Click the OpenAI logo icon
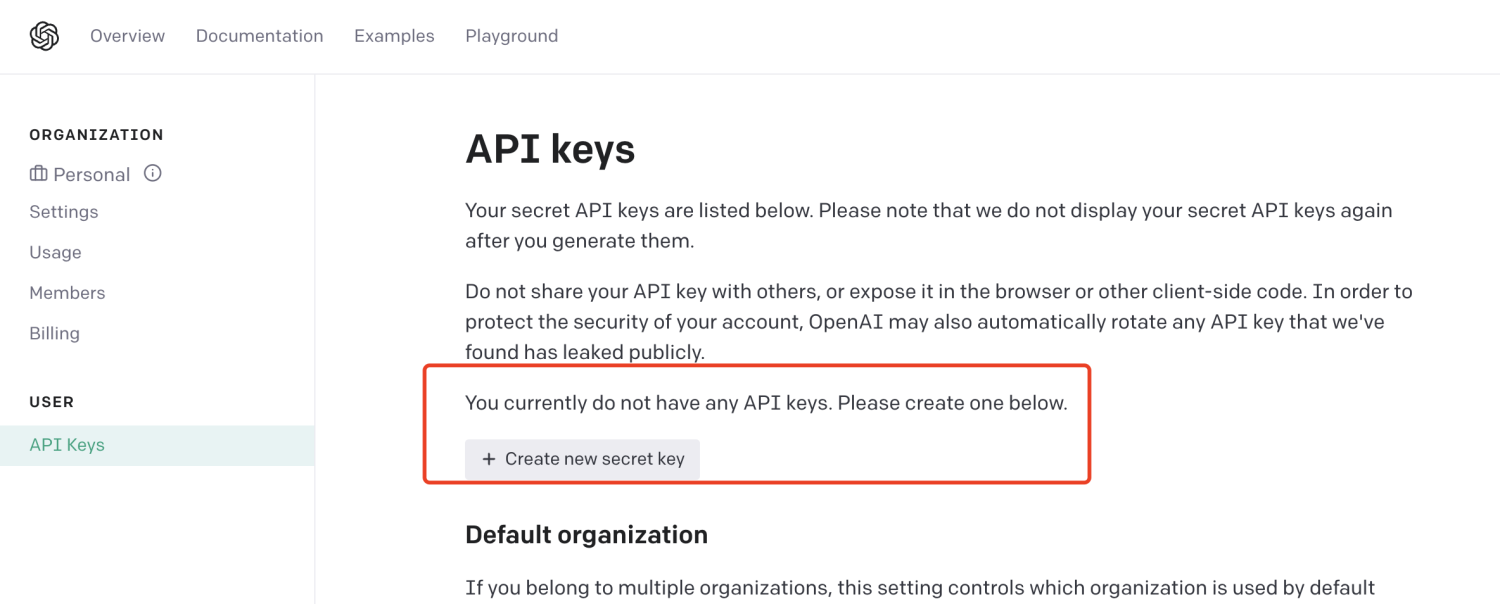 click(44, 36)
